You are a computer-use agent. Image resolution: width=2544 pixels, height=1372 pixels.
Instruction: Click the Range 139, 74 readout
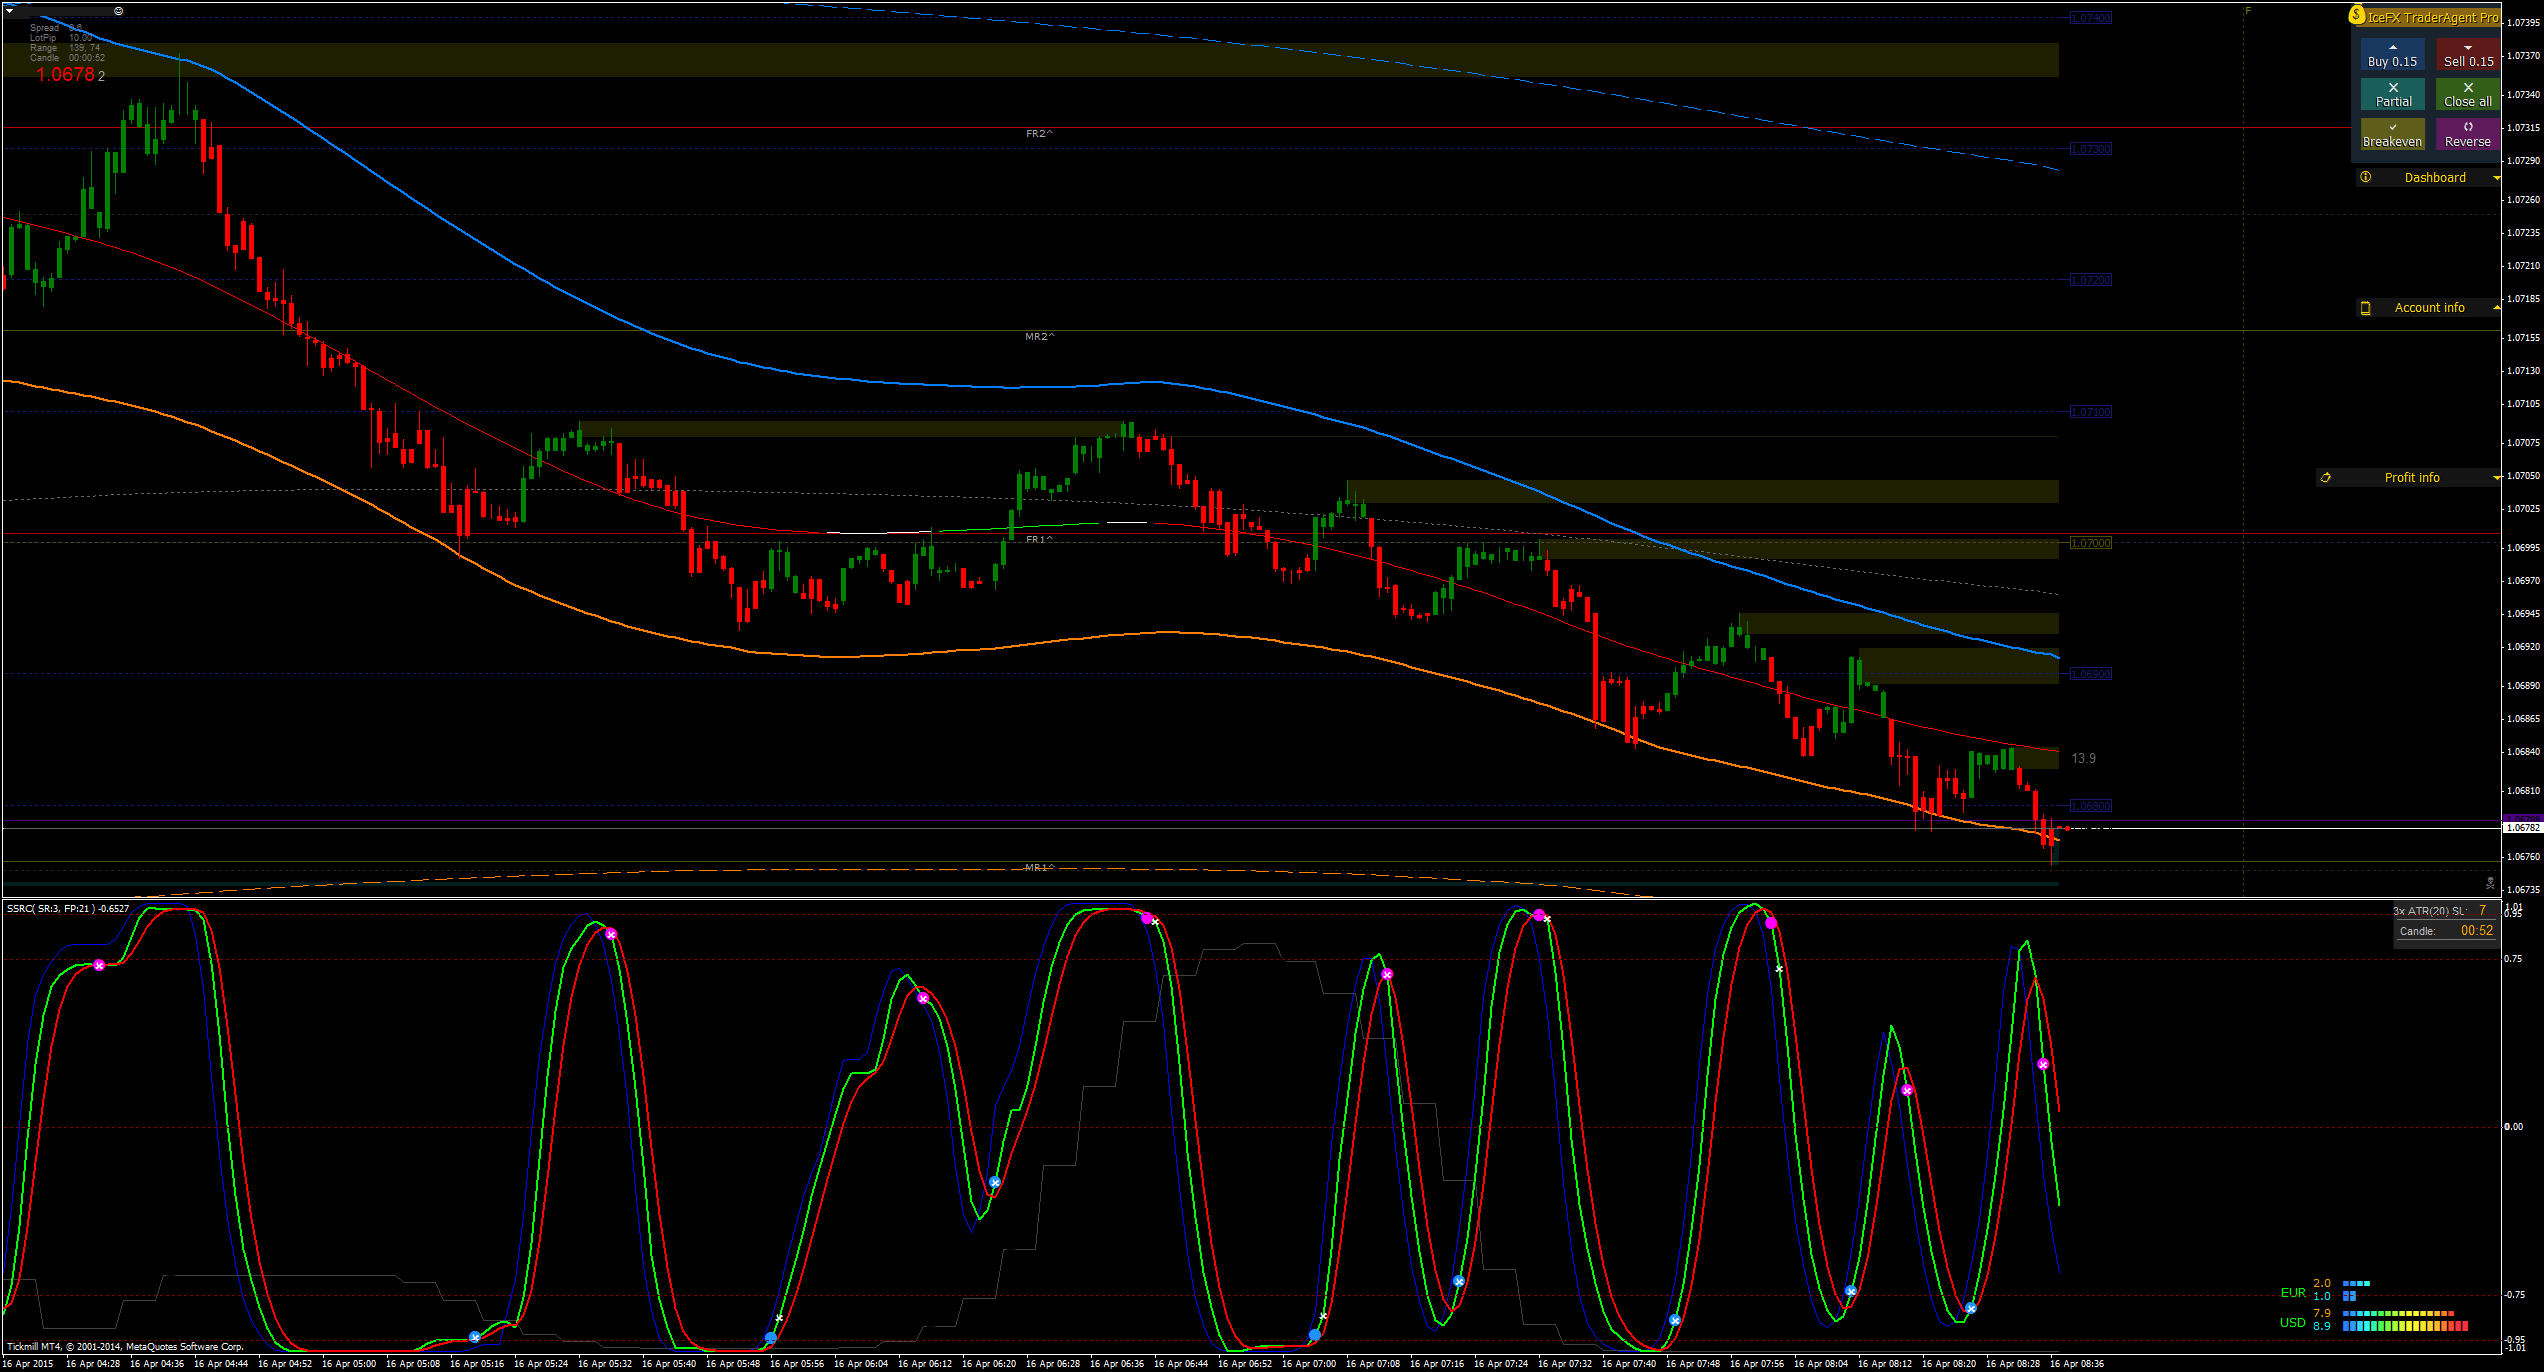point(65,48)
